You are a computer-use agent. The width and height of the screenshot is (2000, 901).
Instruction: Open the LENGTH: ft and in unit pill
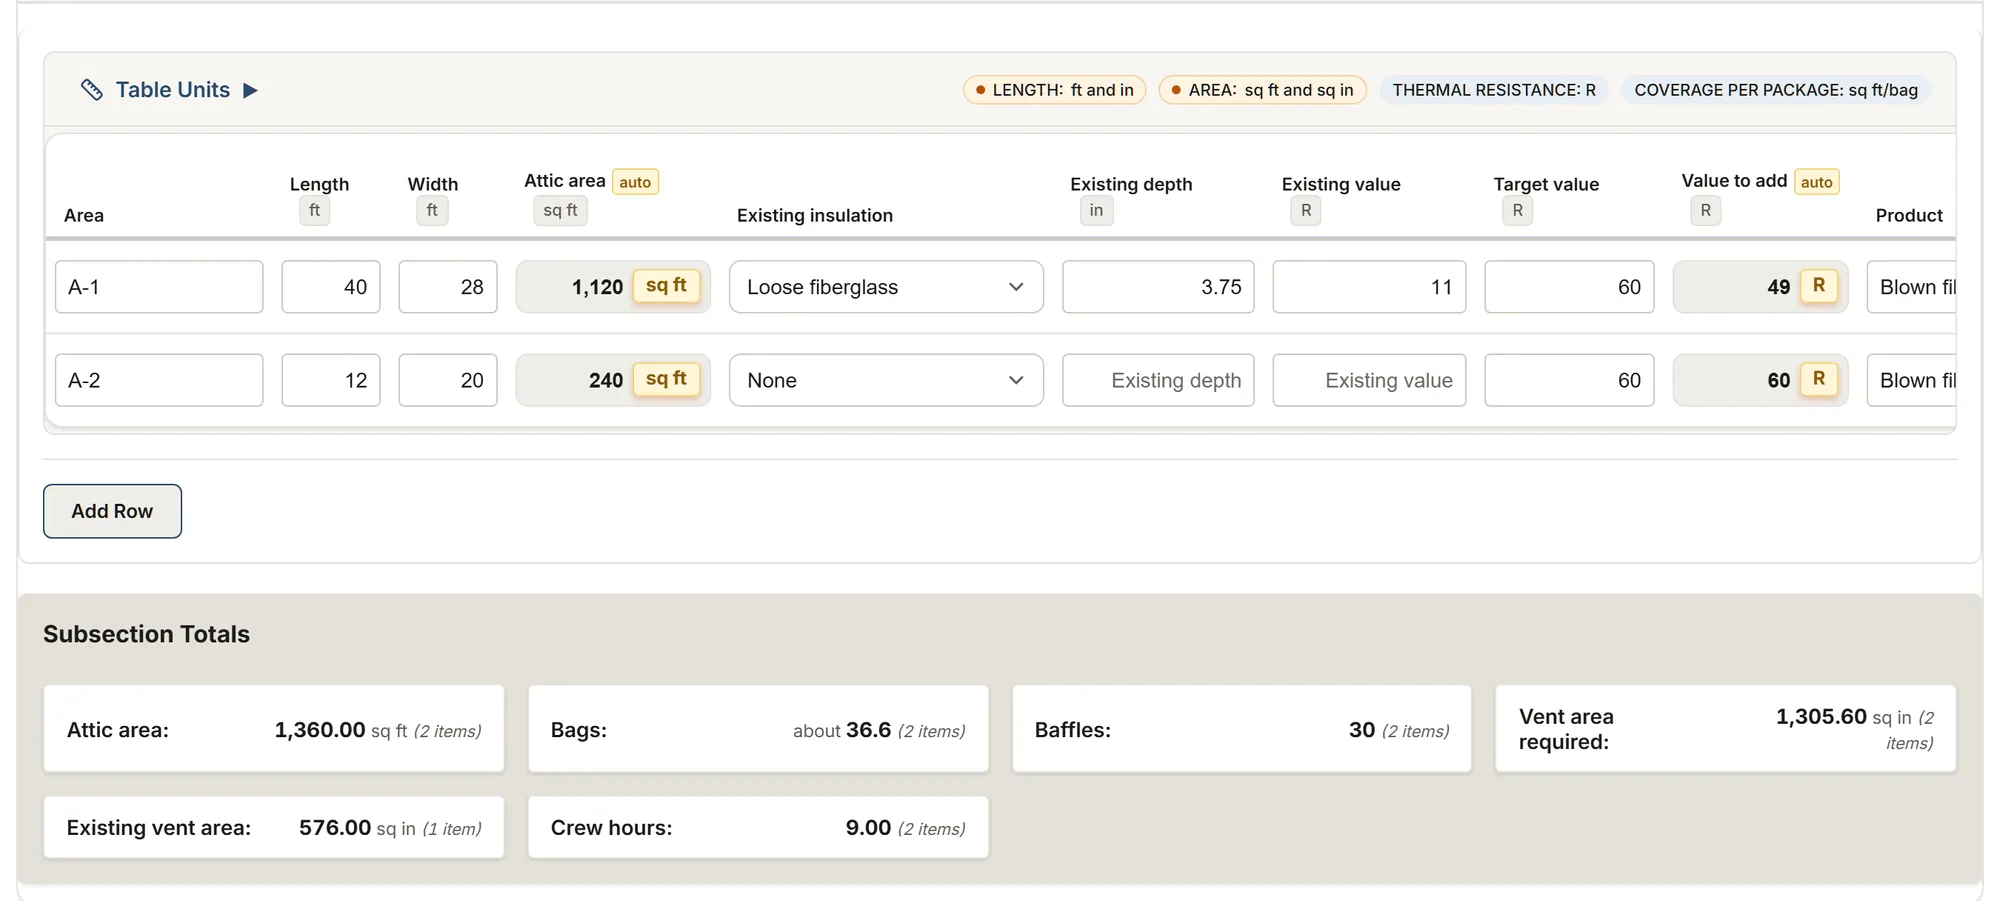(x=1054, y=90)
